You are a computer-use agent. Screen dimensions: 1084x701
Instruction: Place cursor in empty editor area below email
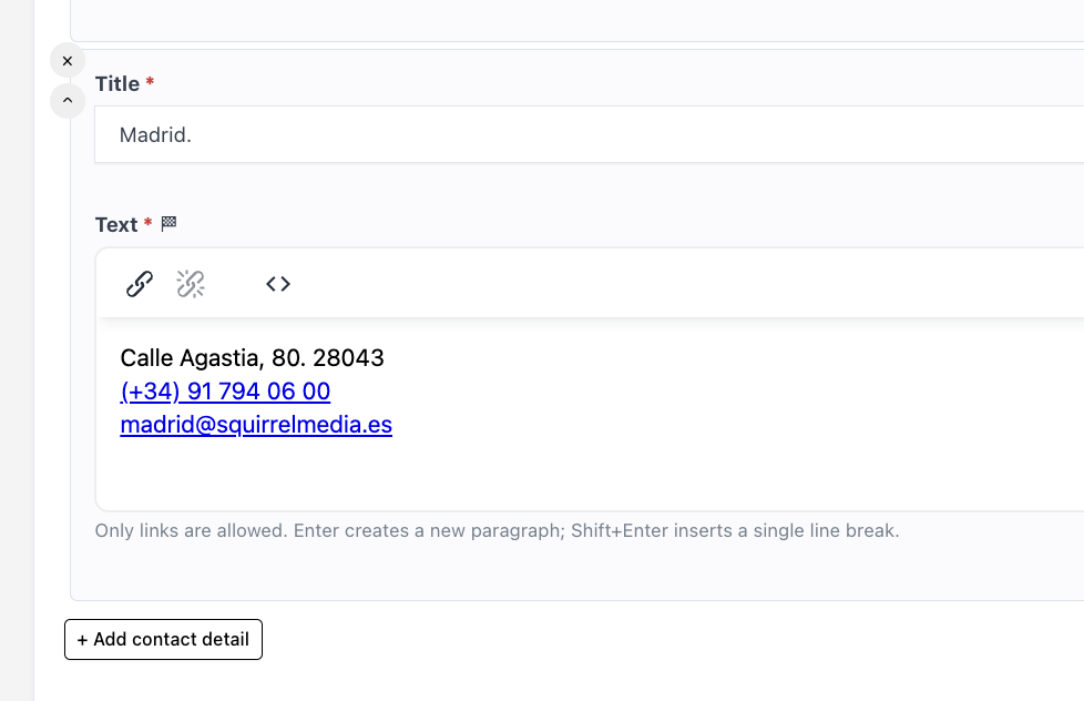click(589, 476)
